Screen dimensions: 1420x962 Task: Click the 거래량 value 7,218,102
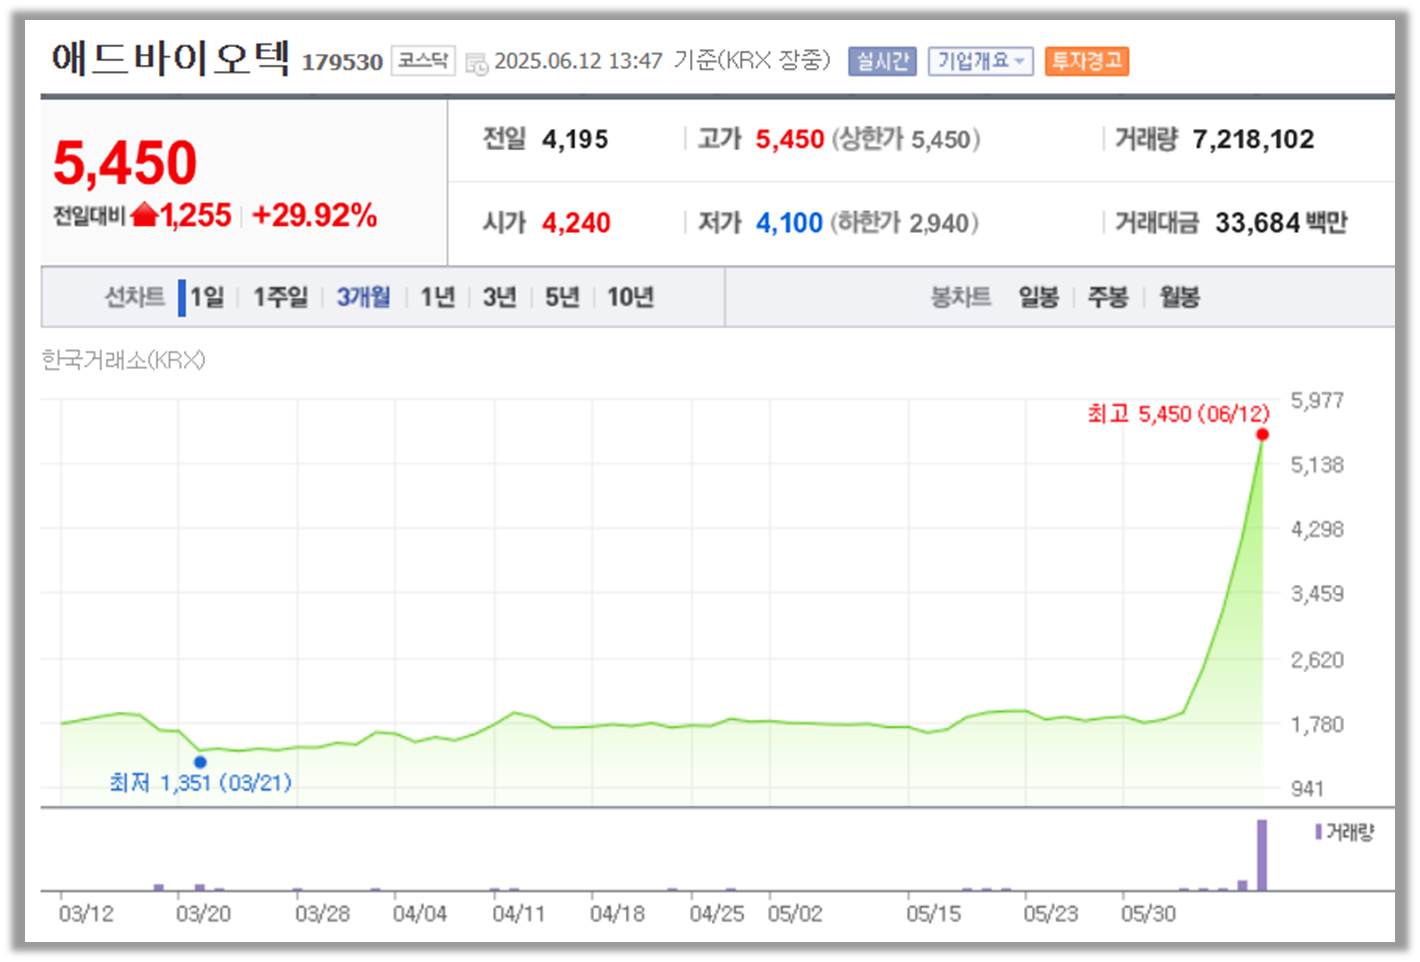pyautogui.click(x=1253, y=139)
